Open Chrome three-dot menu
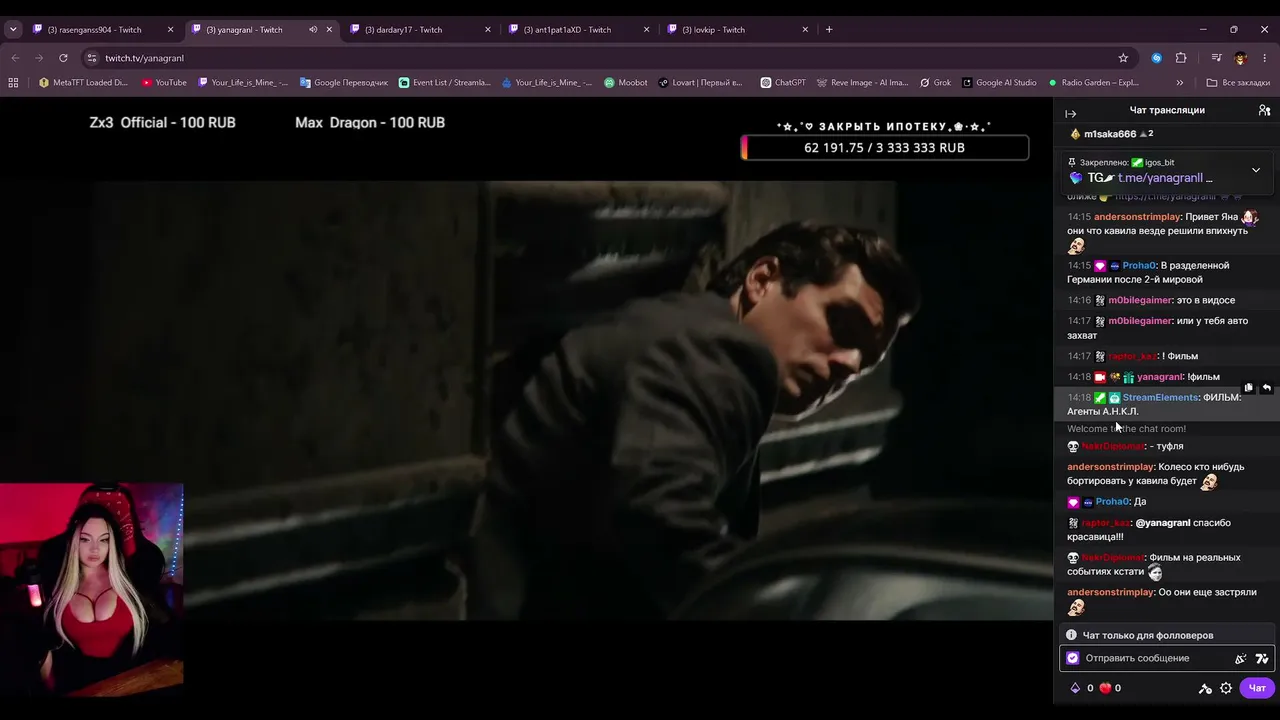1280x720 pixels. click(1264, 58)
